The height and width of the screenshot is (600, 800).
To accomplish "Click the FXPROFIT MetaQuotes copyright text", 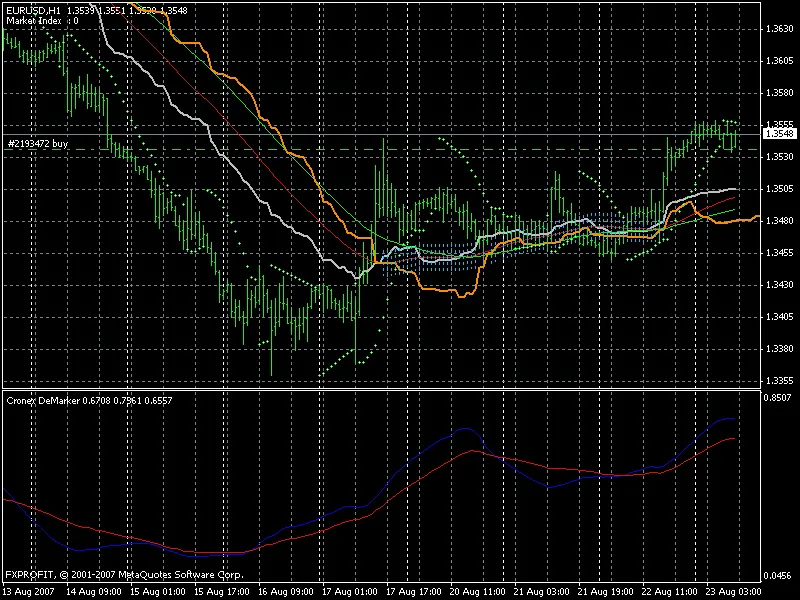I will pos(120,575).
